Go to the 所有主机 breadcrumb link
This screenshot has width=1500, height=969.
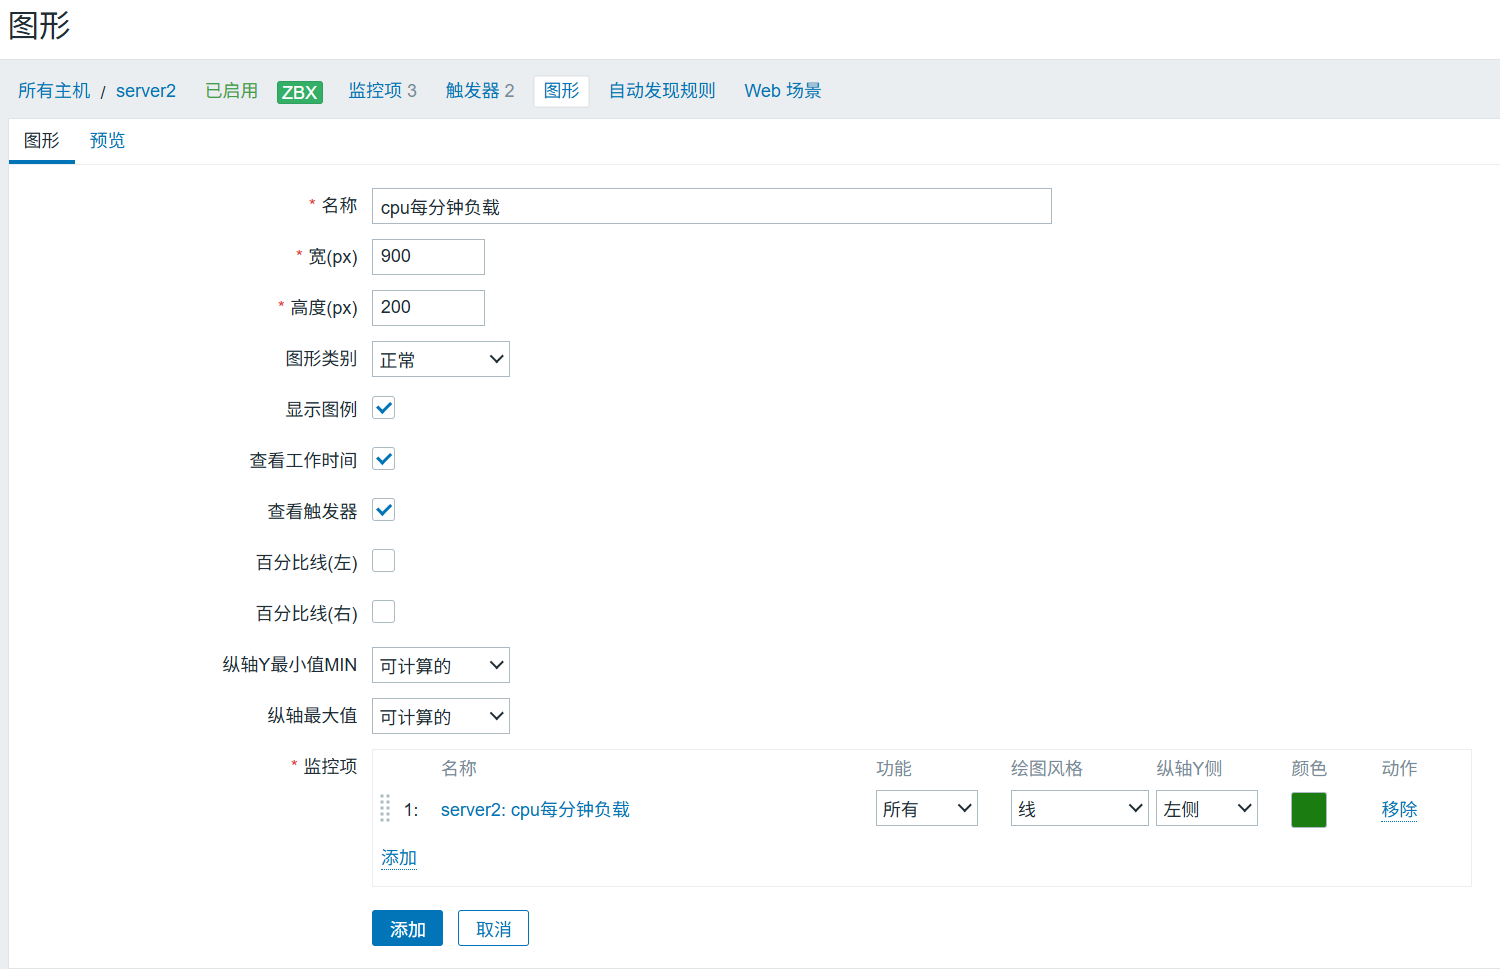(x=54, y=91)
